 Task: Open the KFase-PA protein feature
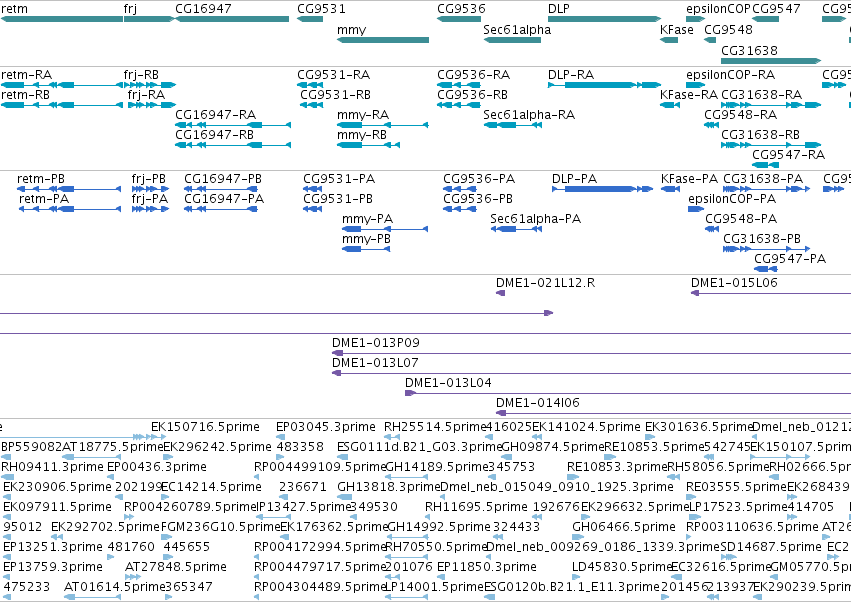point(671,189)
